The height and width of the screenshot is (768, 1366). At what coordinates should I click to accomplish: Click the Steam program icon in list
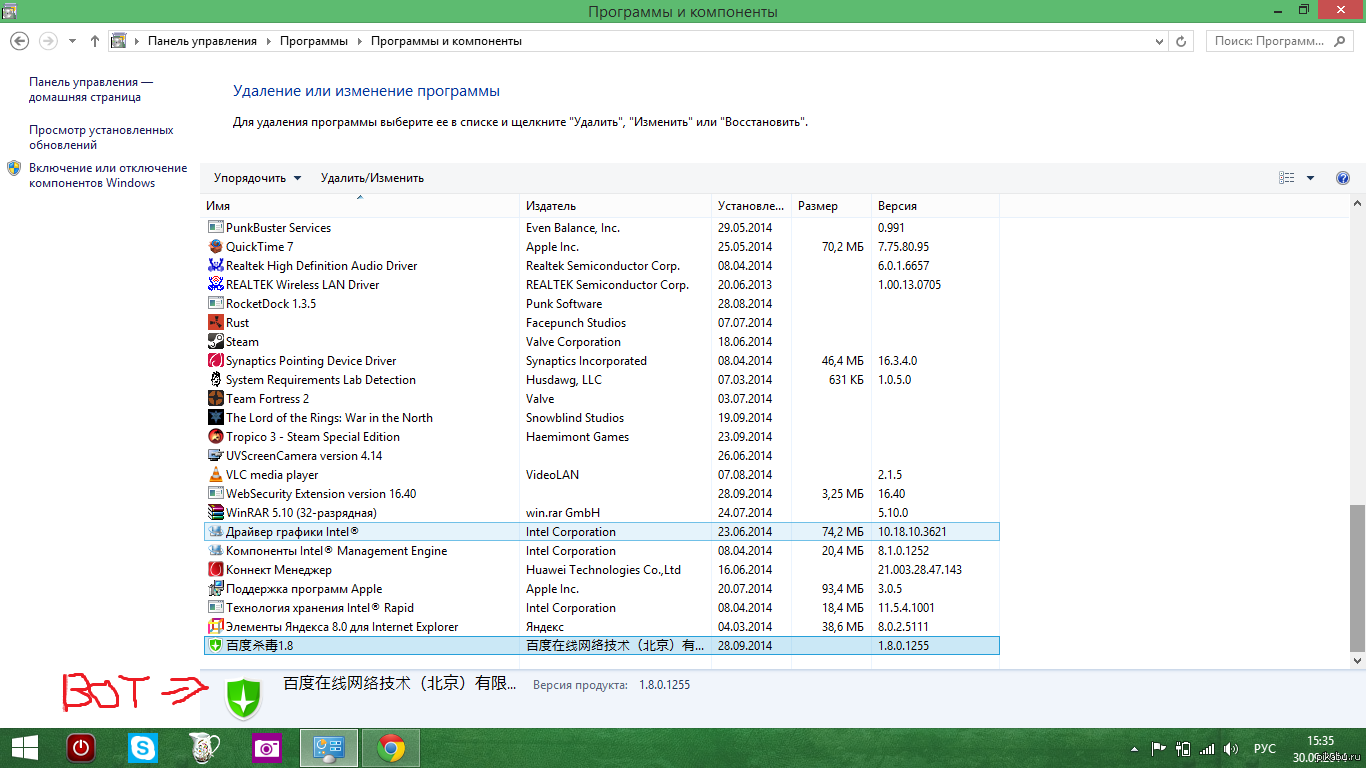tap(215, 342)
